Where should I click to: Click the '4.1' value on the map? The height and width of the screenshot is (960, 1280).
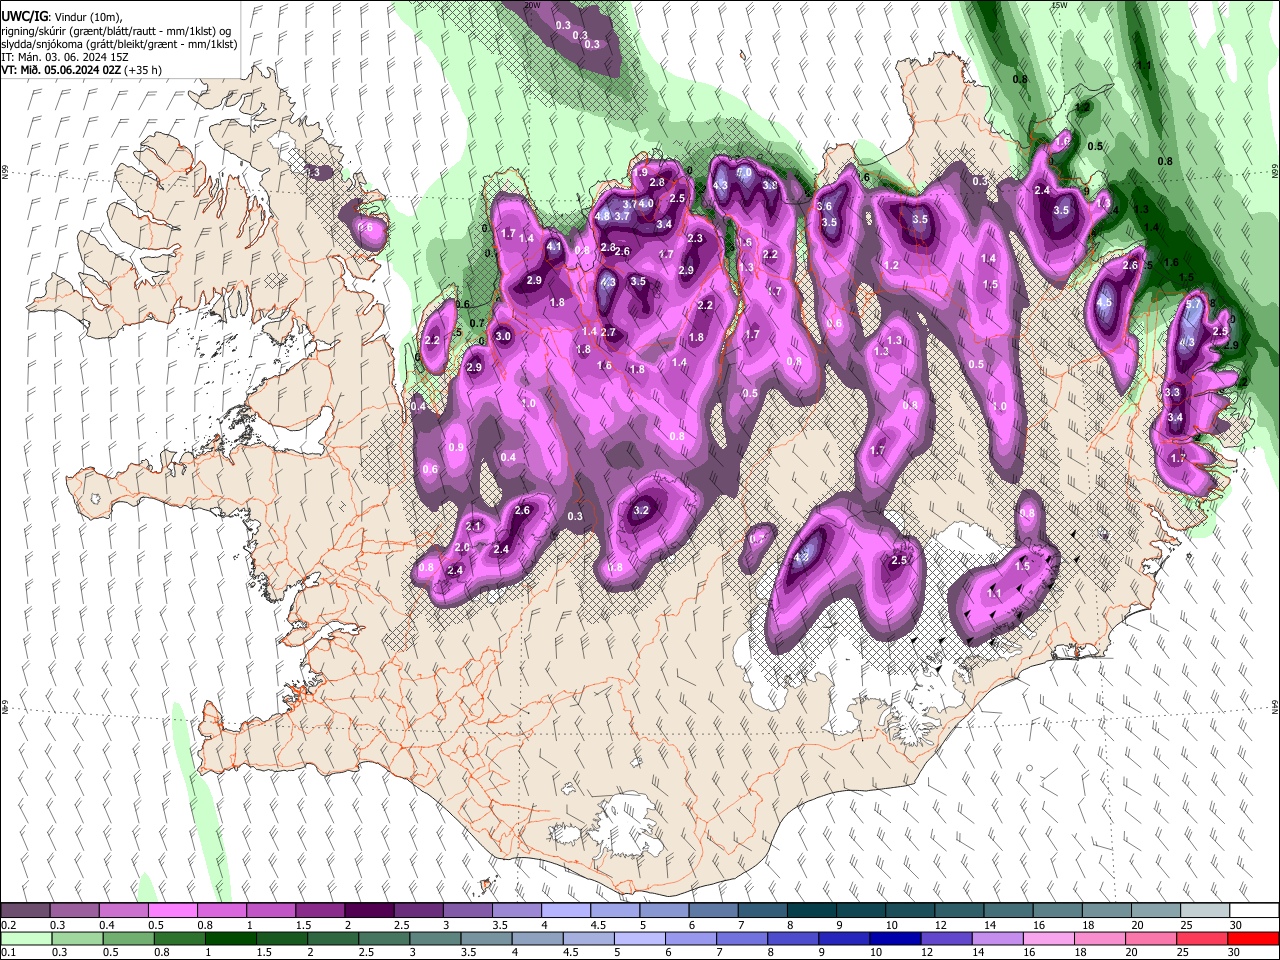(553, 246)
